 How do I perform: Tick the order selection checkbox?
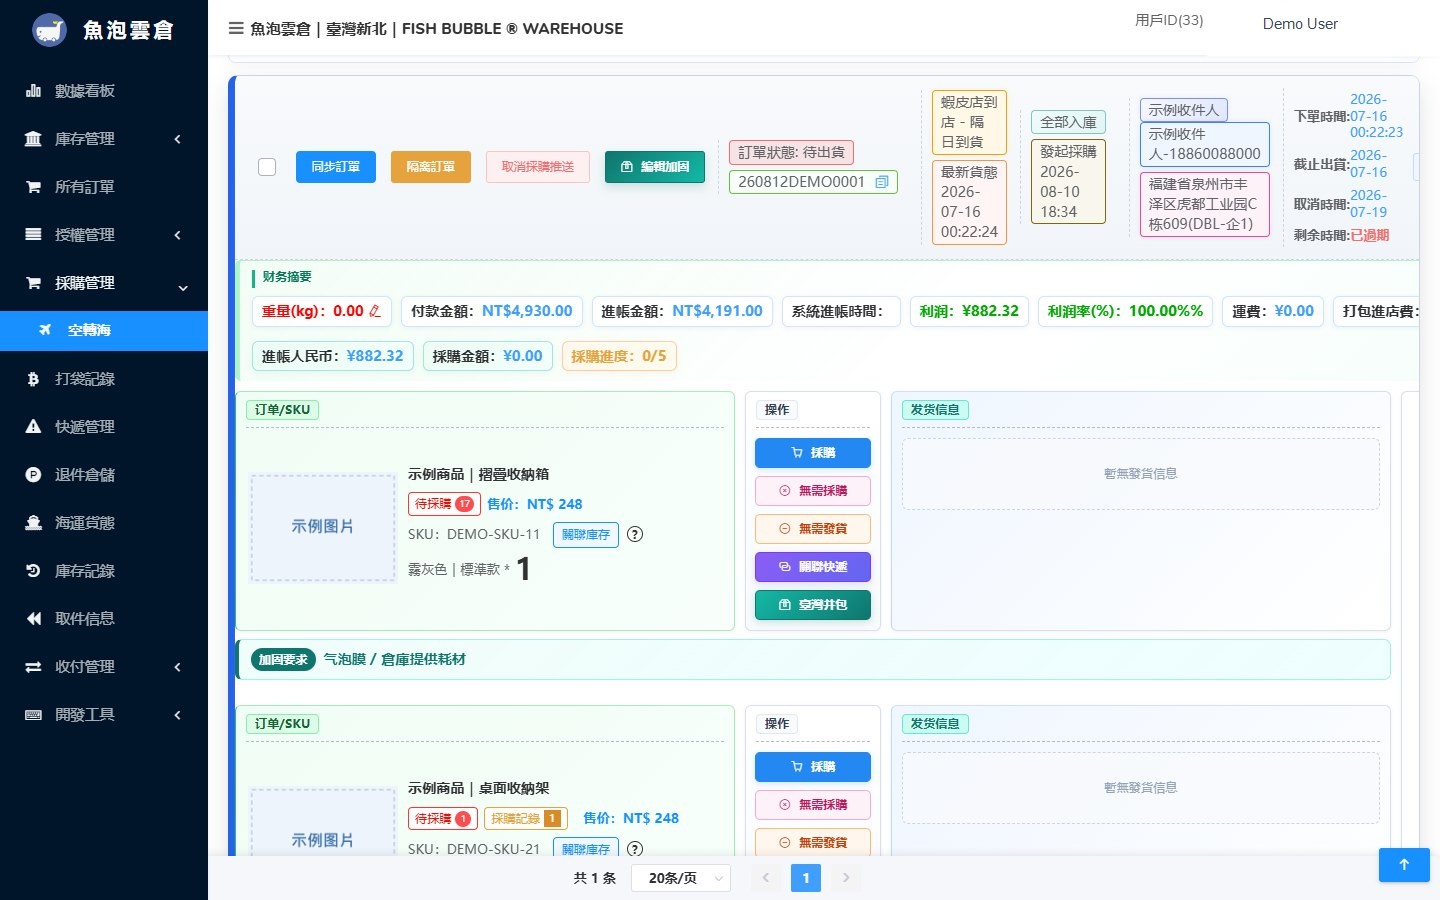[267, 167]
